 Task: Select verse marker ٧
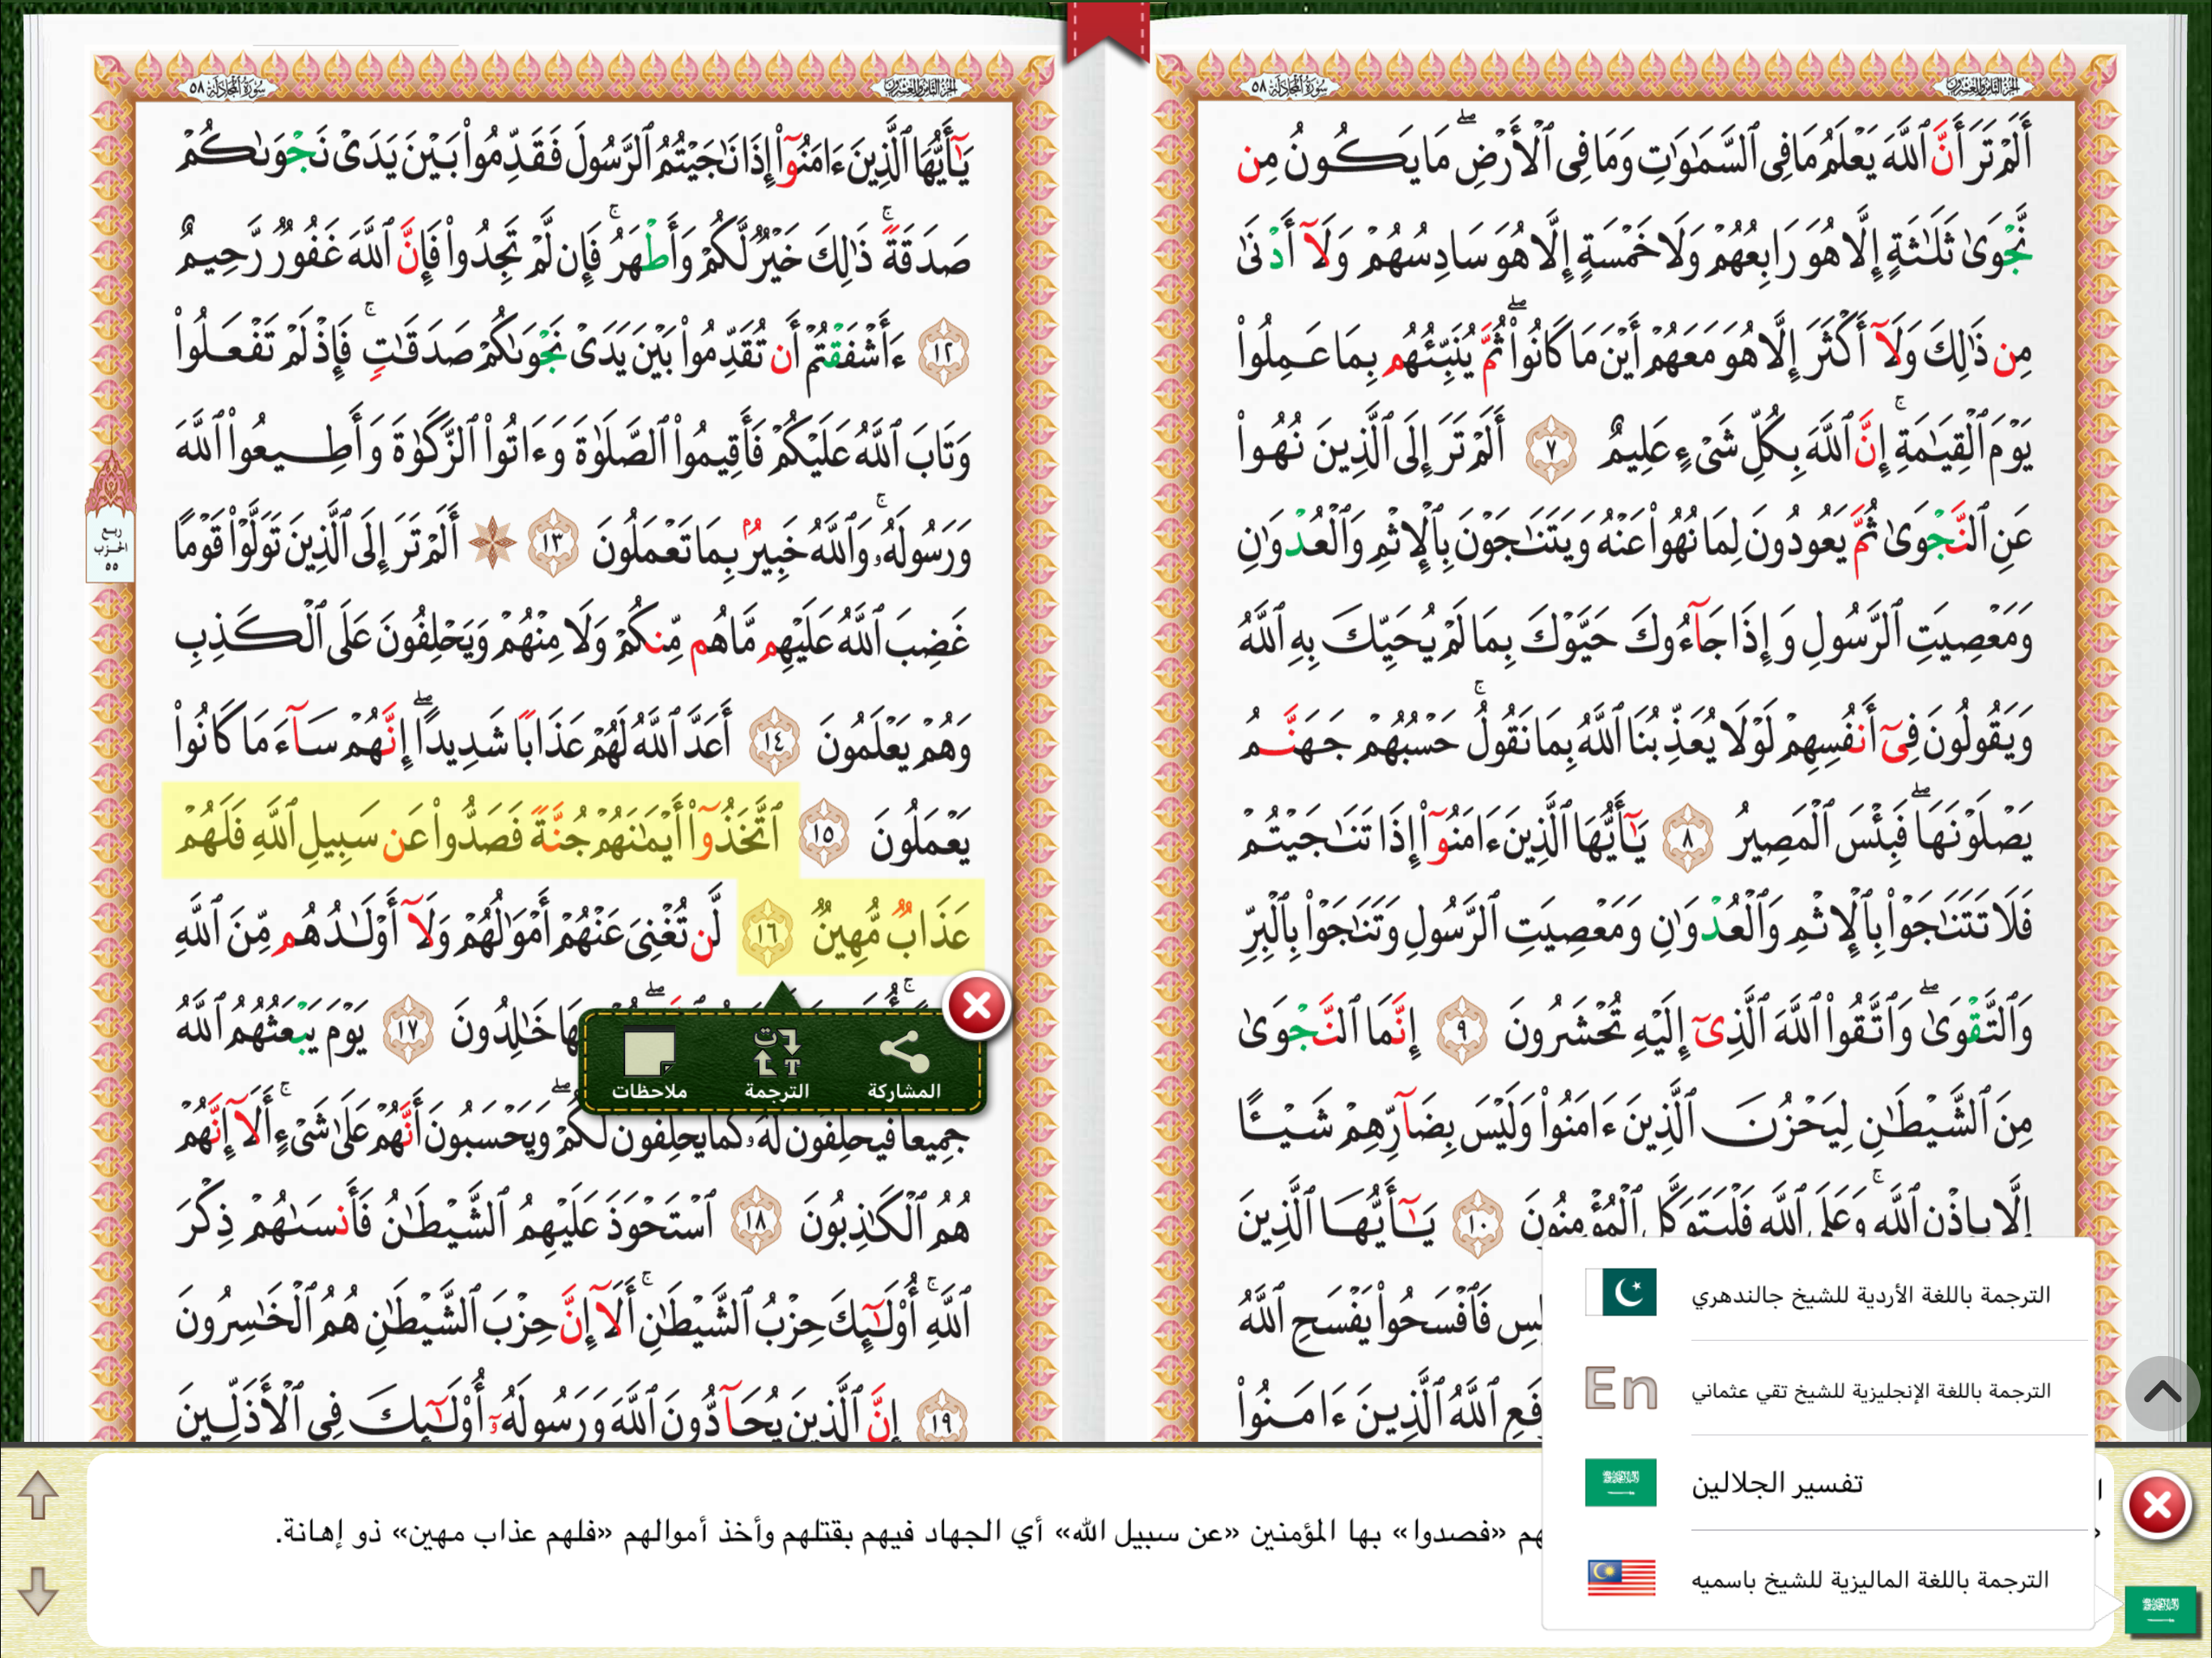(x=1551, y=449)
